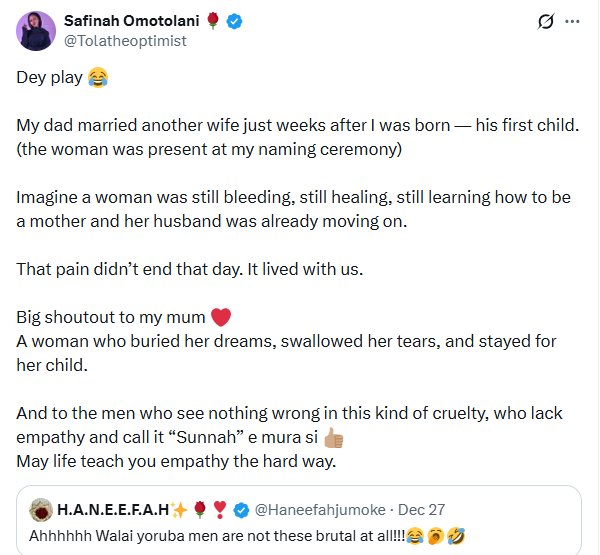Click the Grok explain-post icon
This screenshot has height=555, width=600.
coord(546,20)
